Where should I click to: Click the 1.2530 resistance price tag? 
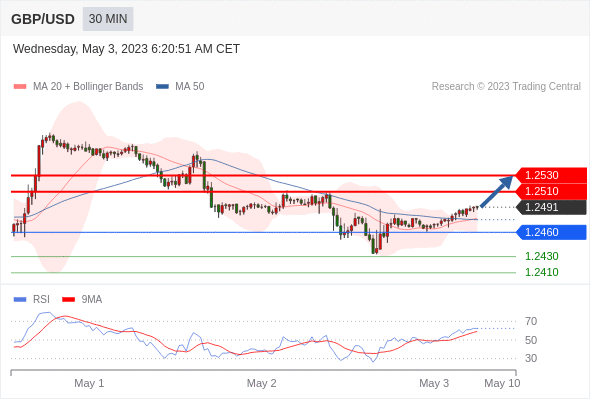point(551,175)
